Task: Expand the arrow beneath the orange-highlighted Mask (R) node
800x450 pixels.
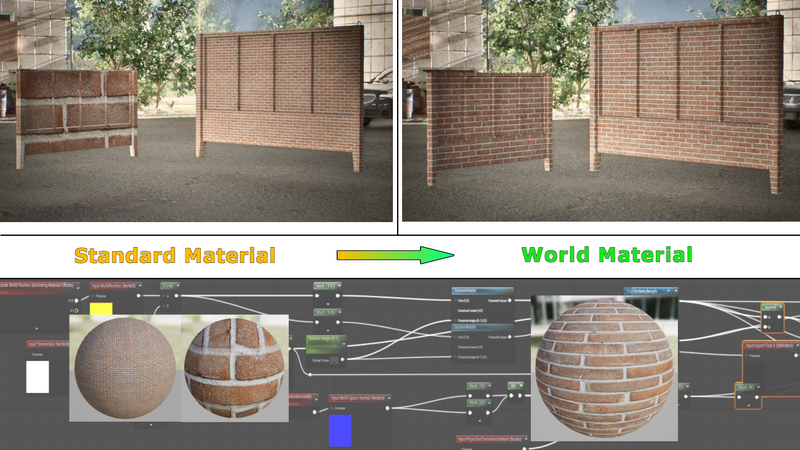Action: click(748, 405)
